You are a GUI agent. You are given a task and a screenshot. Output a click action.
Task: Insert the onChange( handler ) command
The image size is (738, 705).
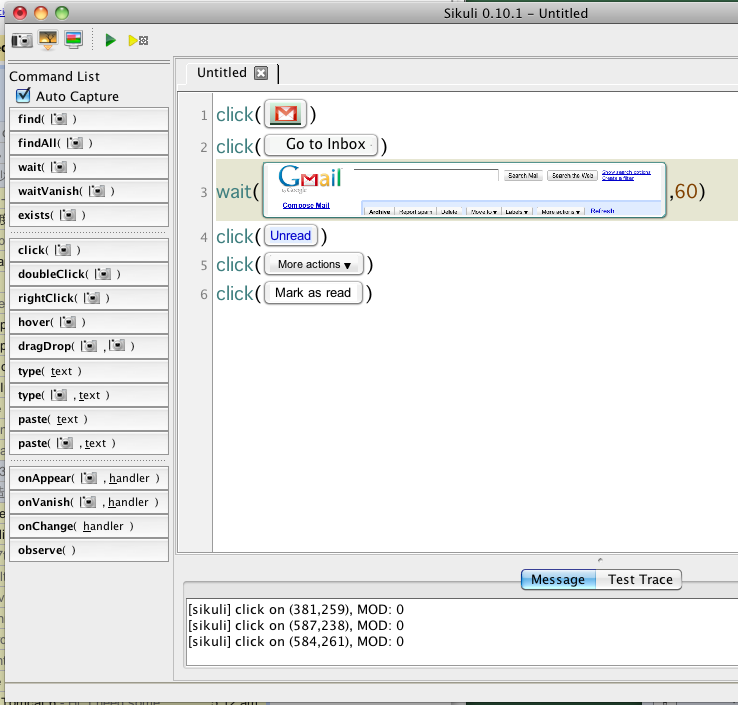click(x=89, y=526)
